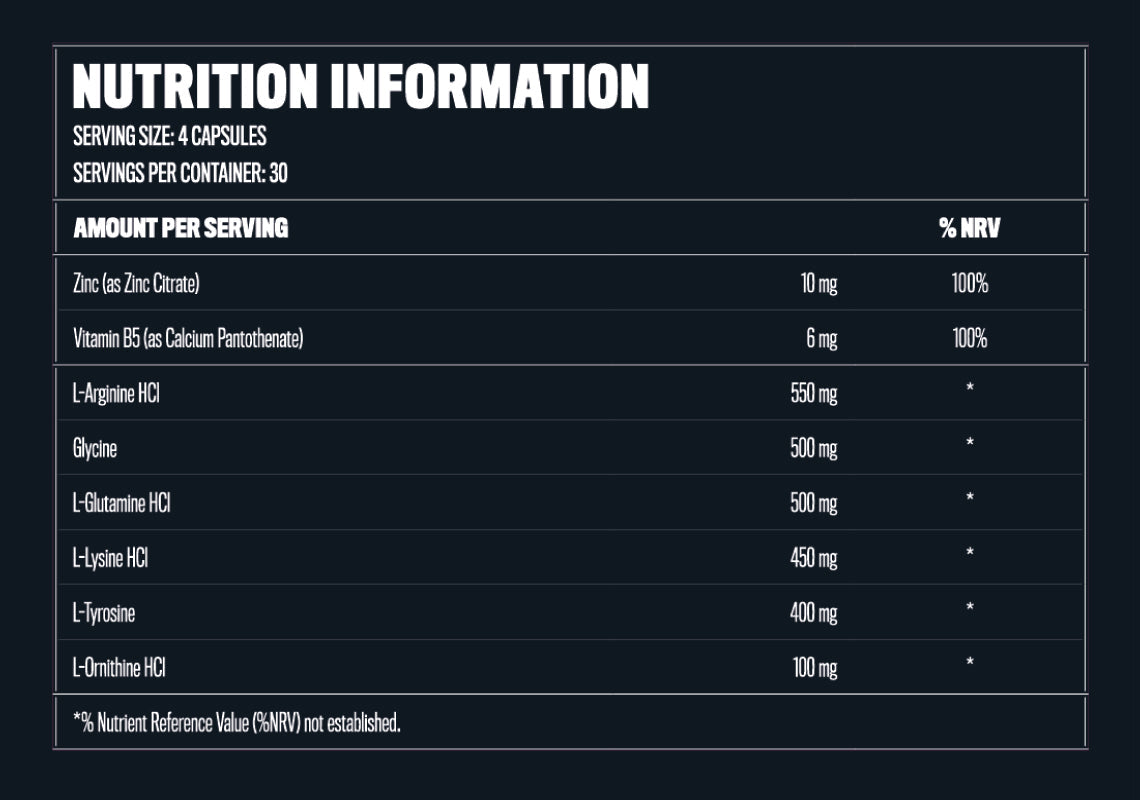Image resolution: width=1140 pixels, height=800 pixels.
Task: Select the Glycine ingredient label
Action: [95, 449]
